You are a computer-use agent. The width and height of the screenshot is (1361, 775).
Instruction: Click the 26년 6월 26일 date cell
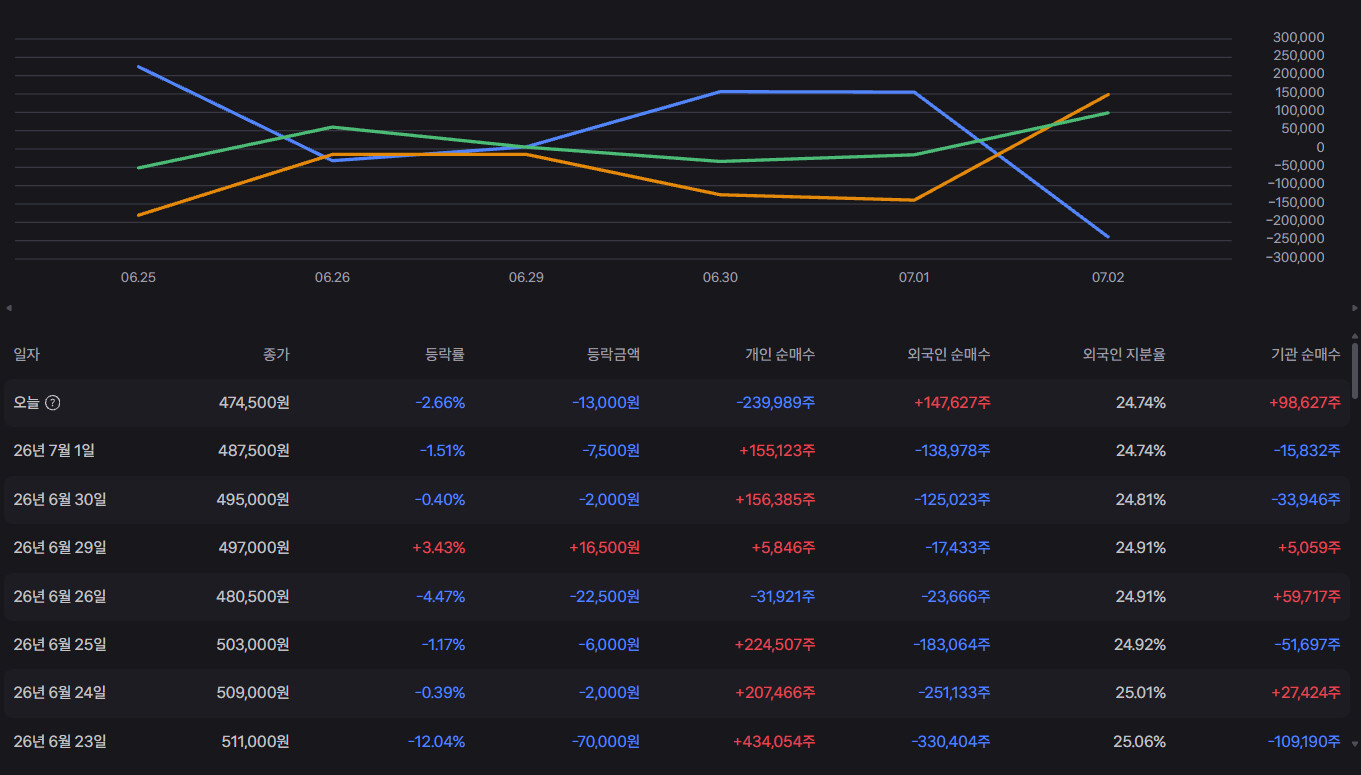click(60, 596)
